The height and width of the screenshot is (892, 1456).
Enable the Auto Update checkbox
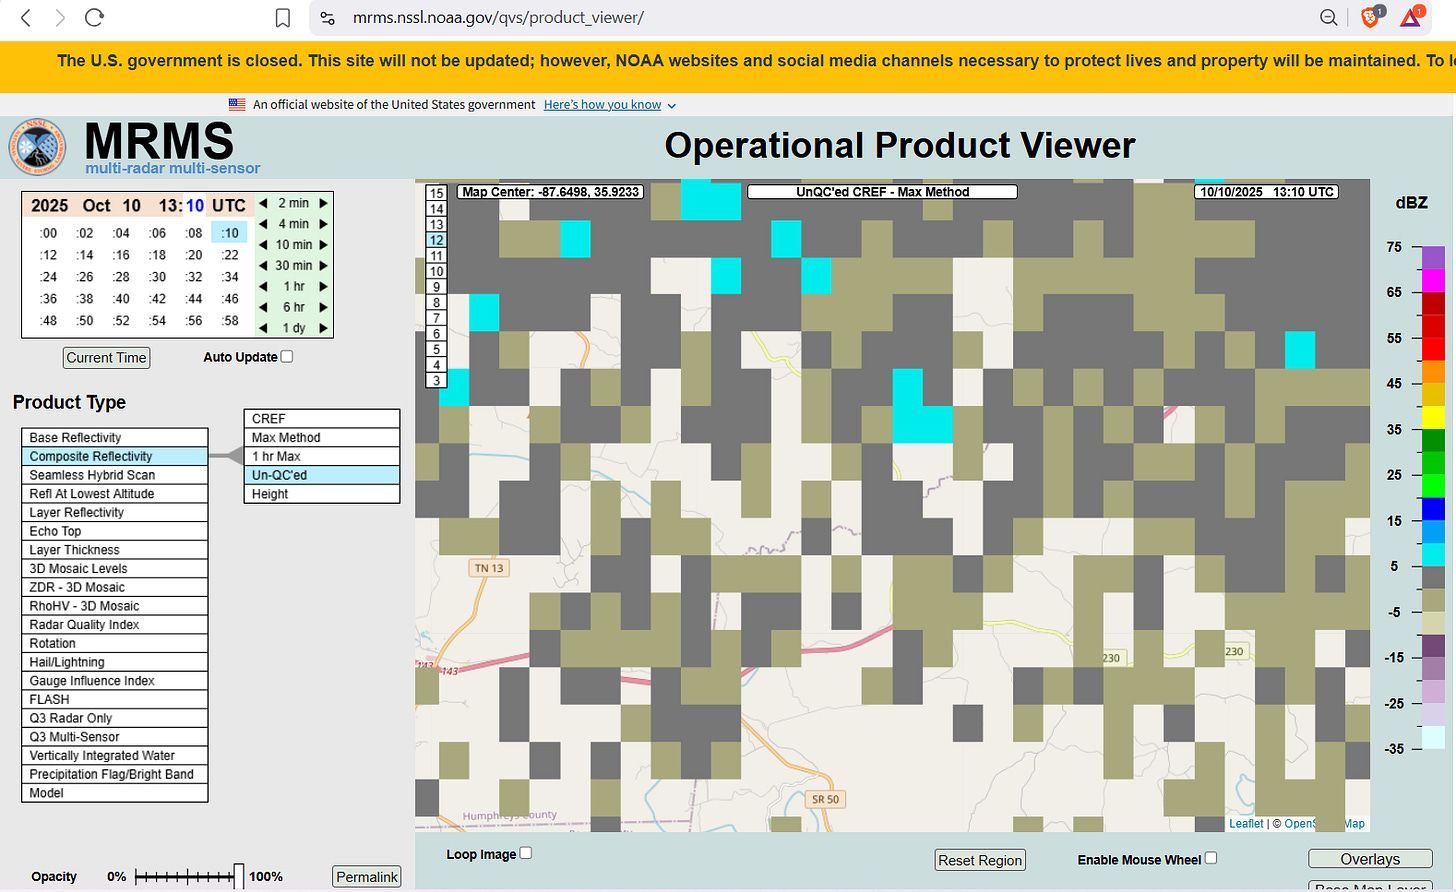point(287,356)
